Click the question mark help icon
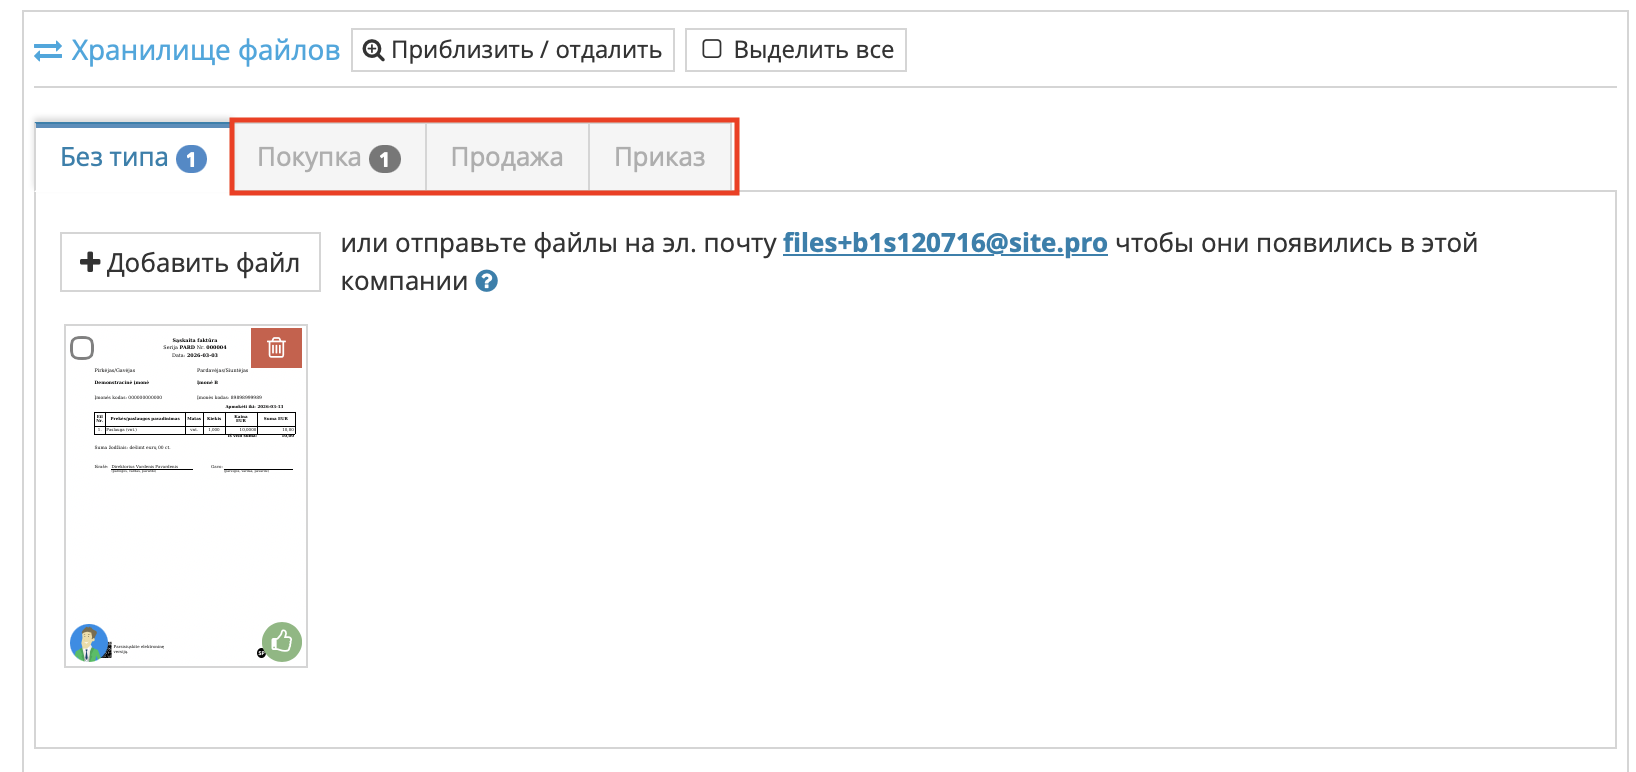This screenshot has width=1636, height=772. click(x=487, y=281)
